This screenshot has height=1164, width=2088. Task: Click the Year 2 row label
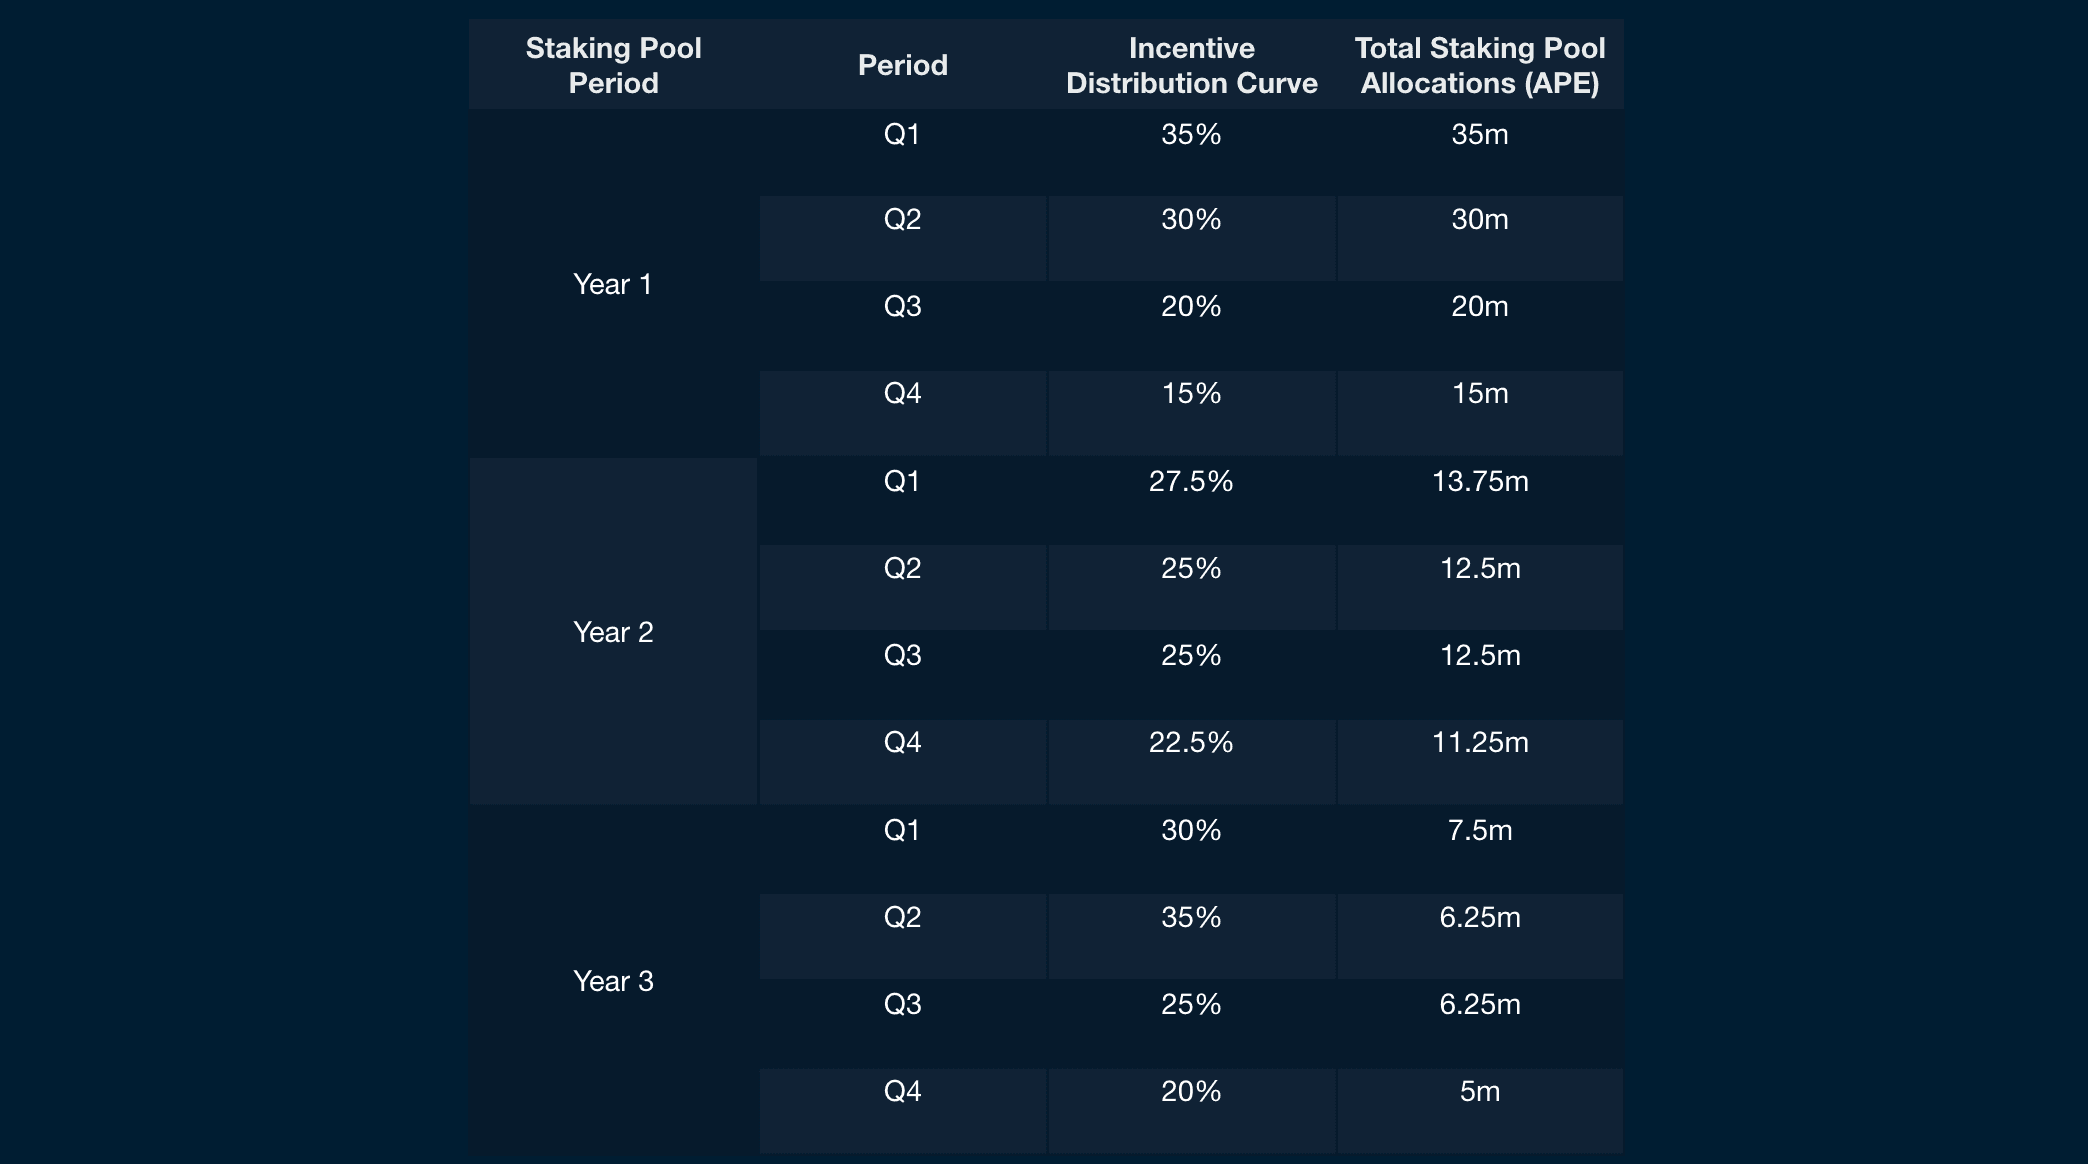[613, 632]
